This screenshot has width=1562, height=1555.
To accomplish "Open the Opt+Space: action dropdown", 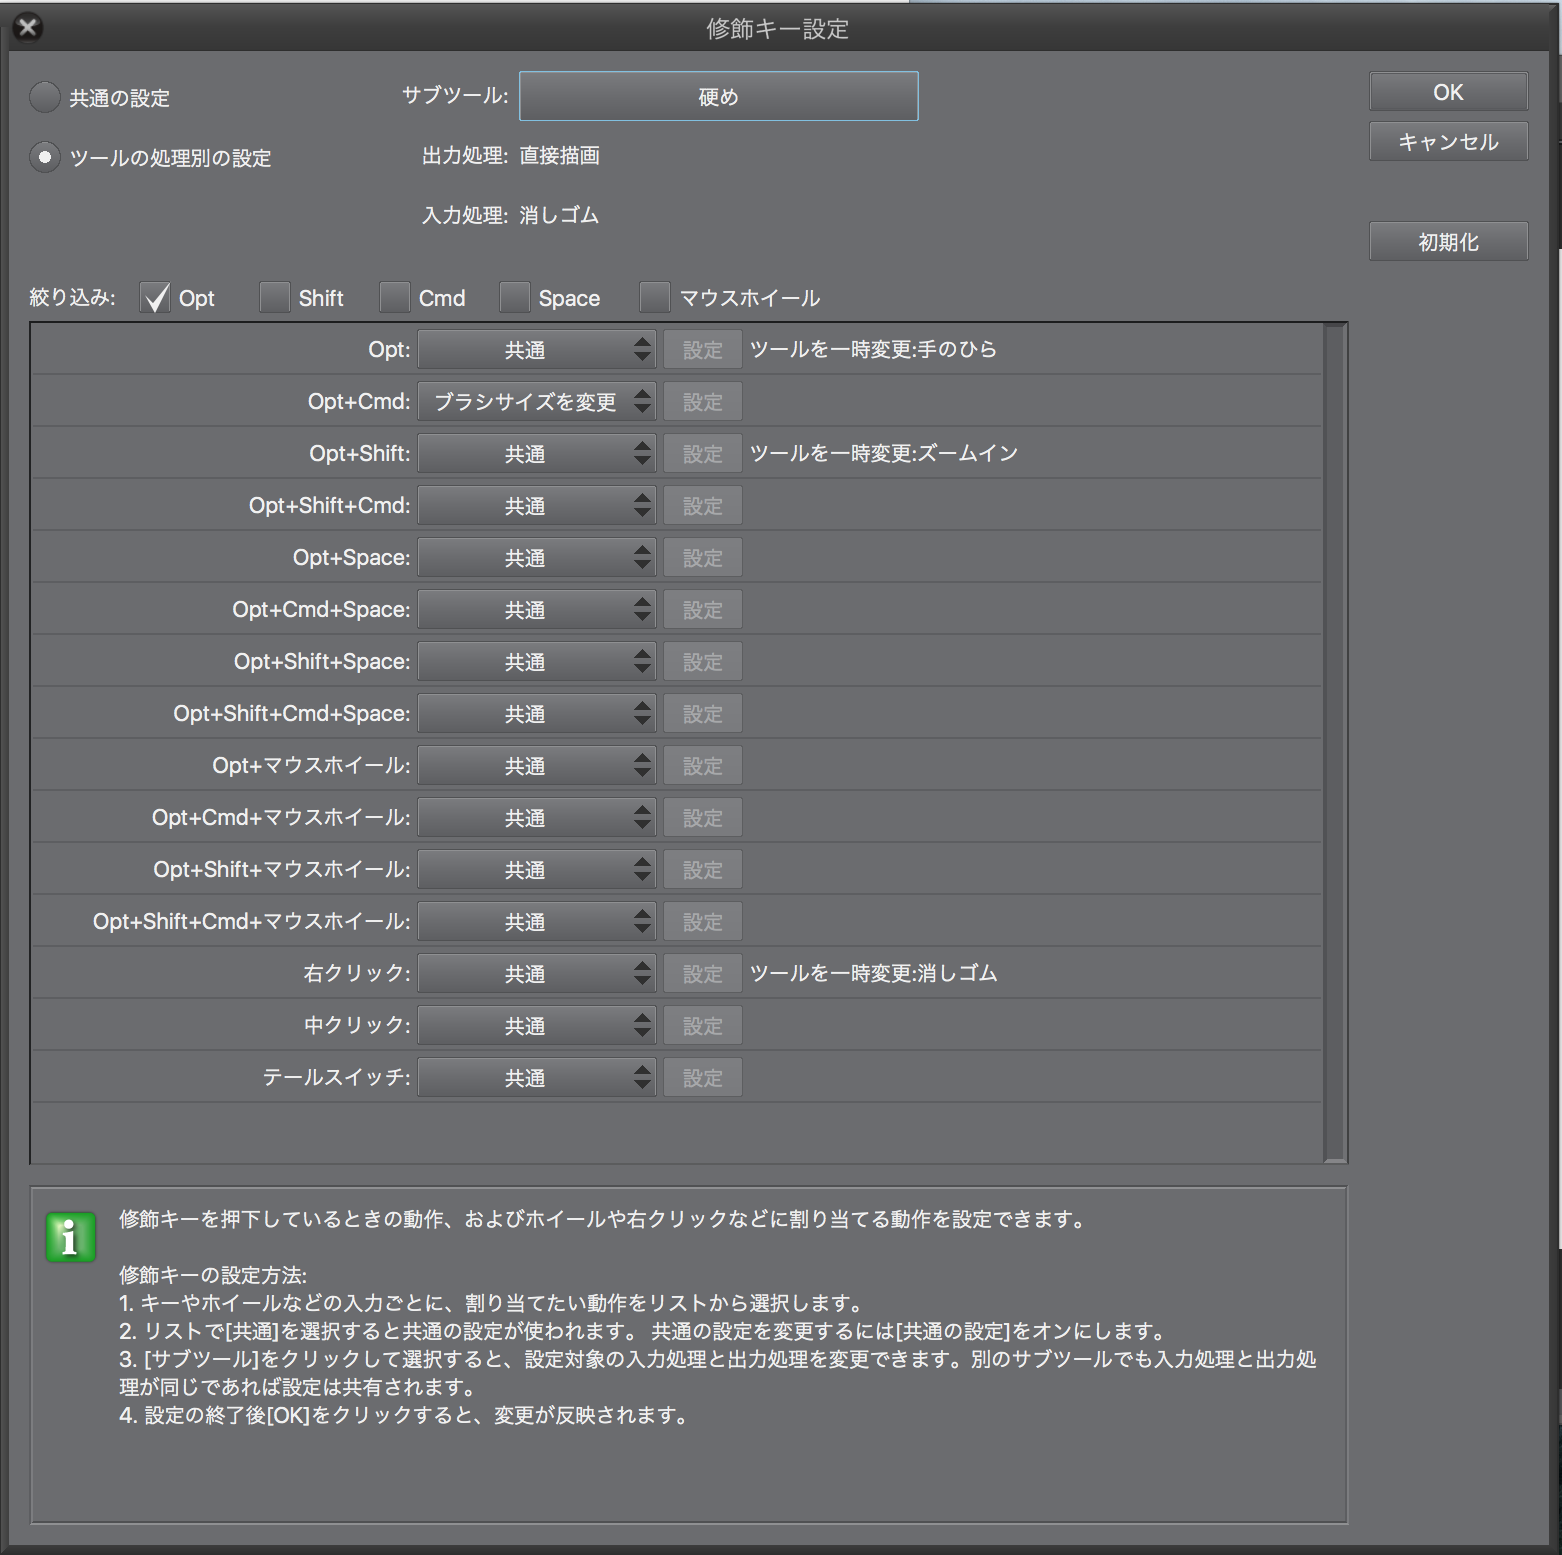I will tap(537, 558).
